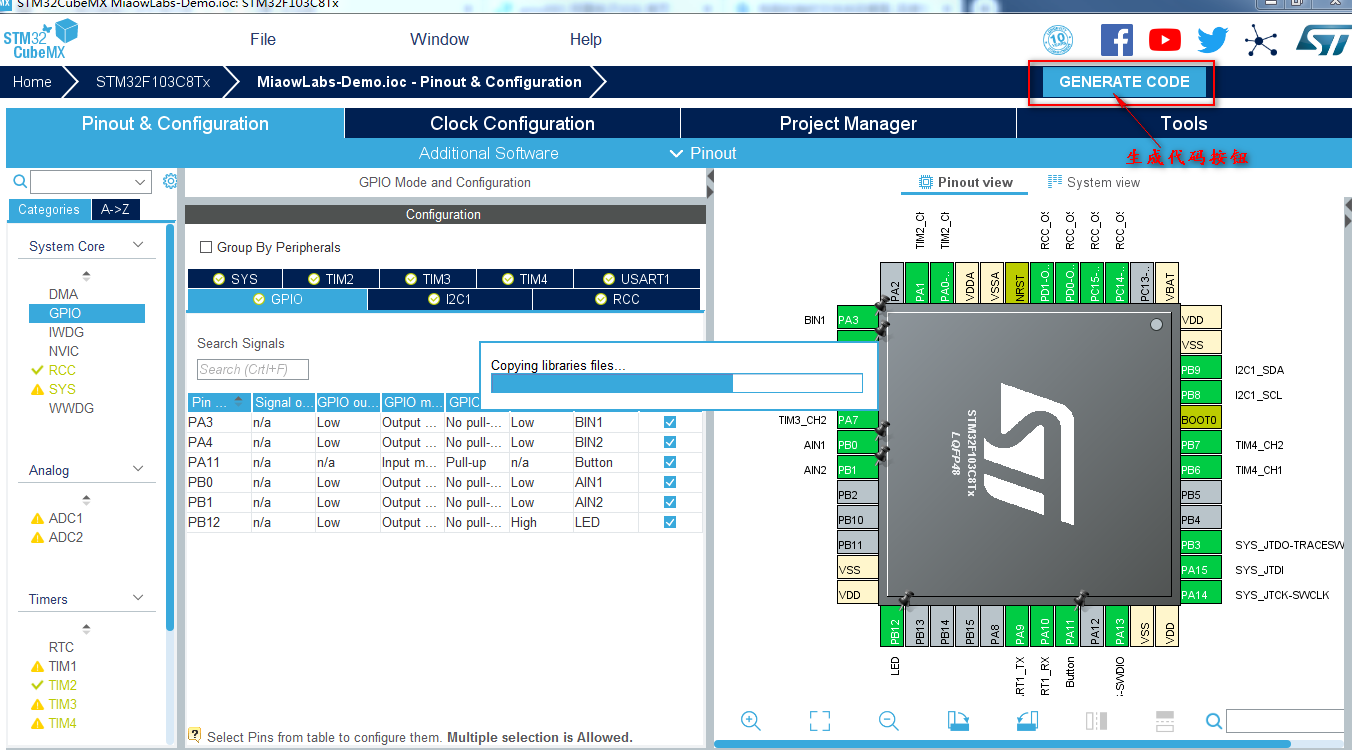Toggle the Modified checkbox for PB1
This screenshot has height=755, width=1352.
(x=670, y=502)
